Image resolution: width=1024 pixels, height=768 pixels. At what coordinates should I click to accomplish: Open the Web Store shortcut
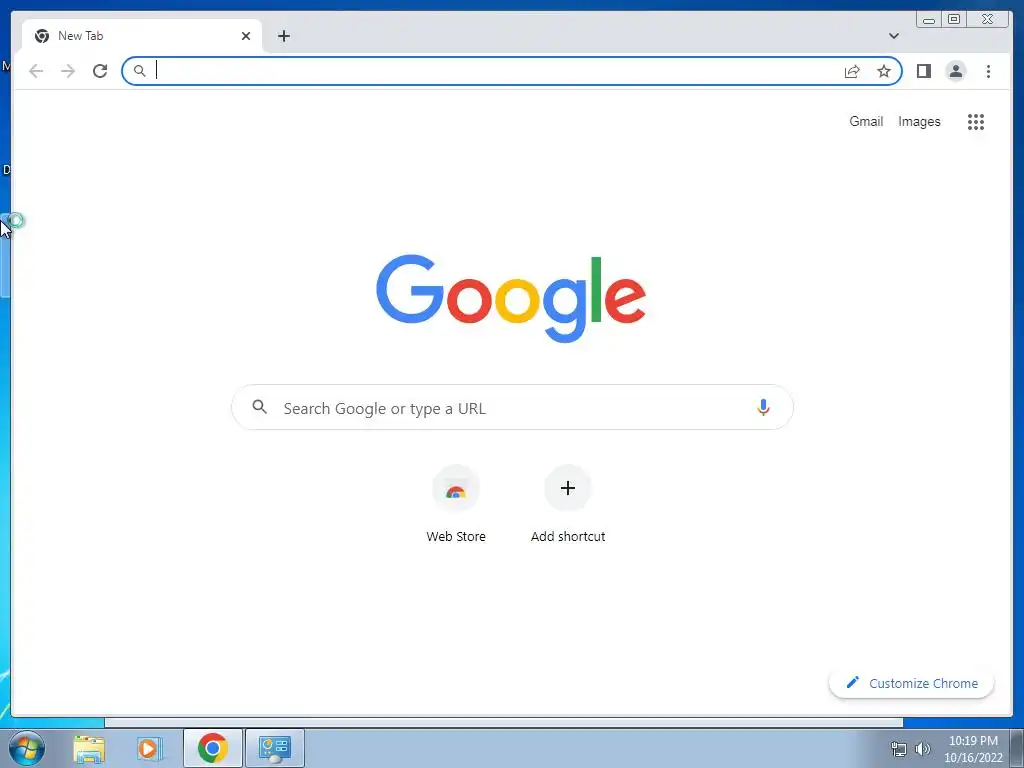tap(456, 504)
